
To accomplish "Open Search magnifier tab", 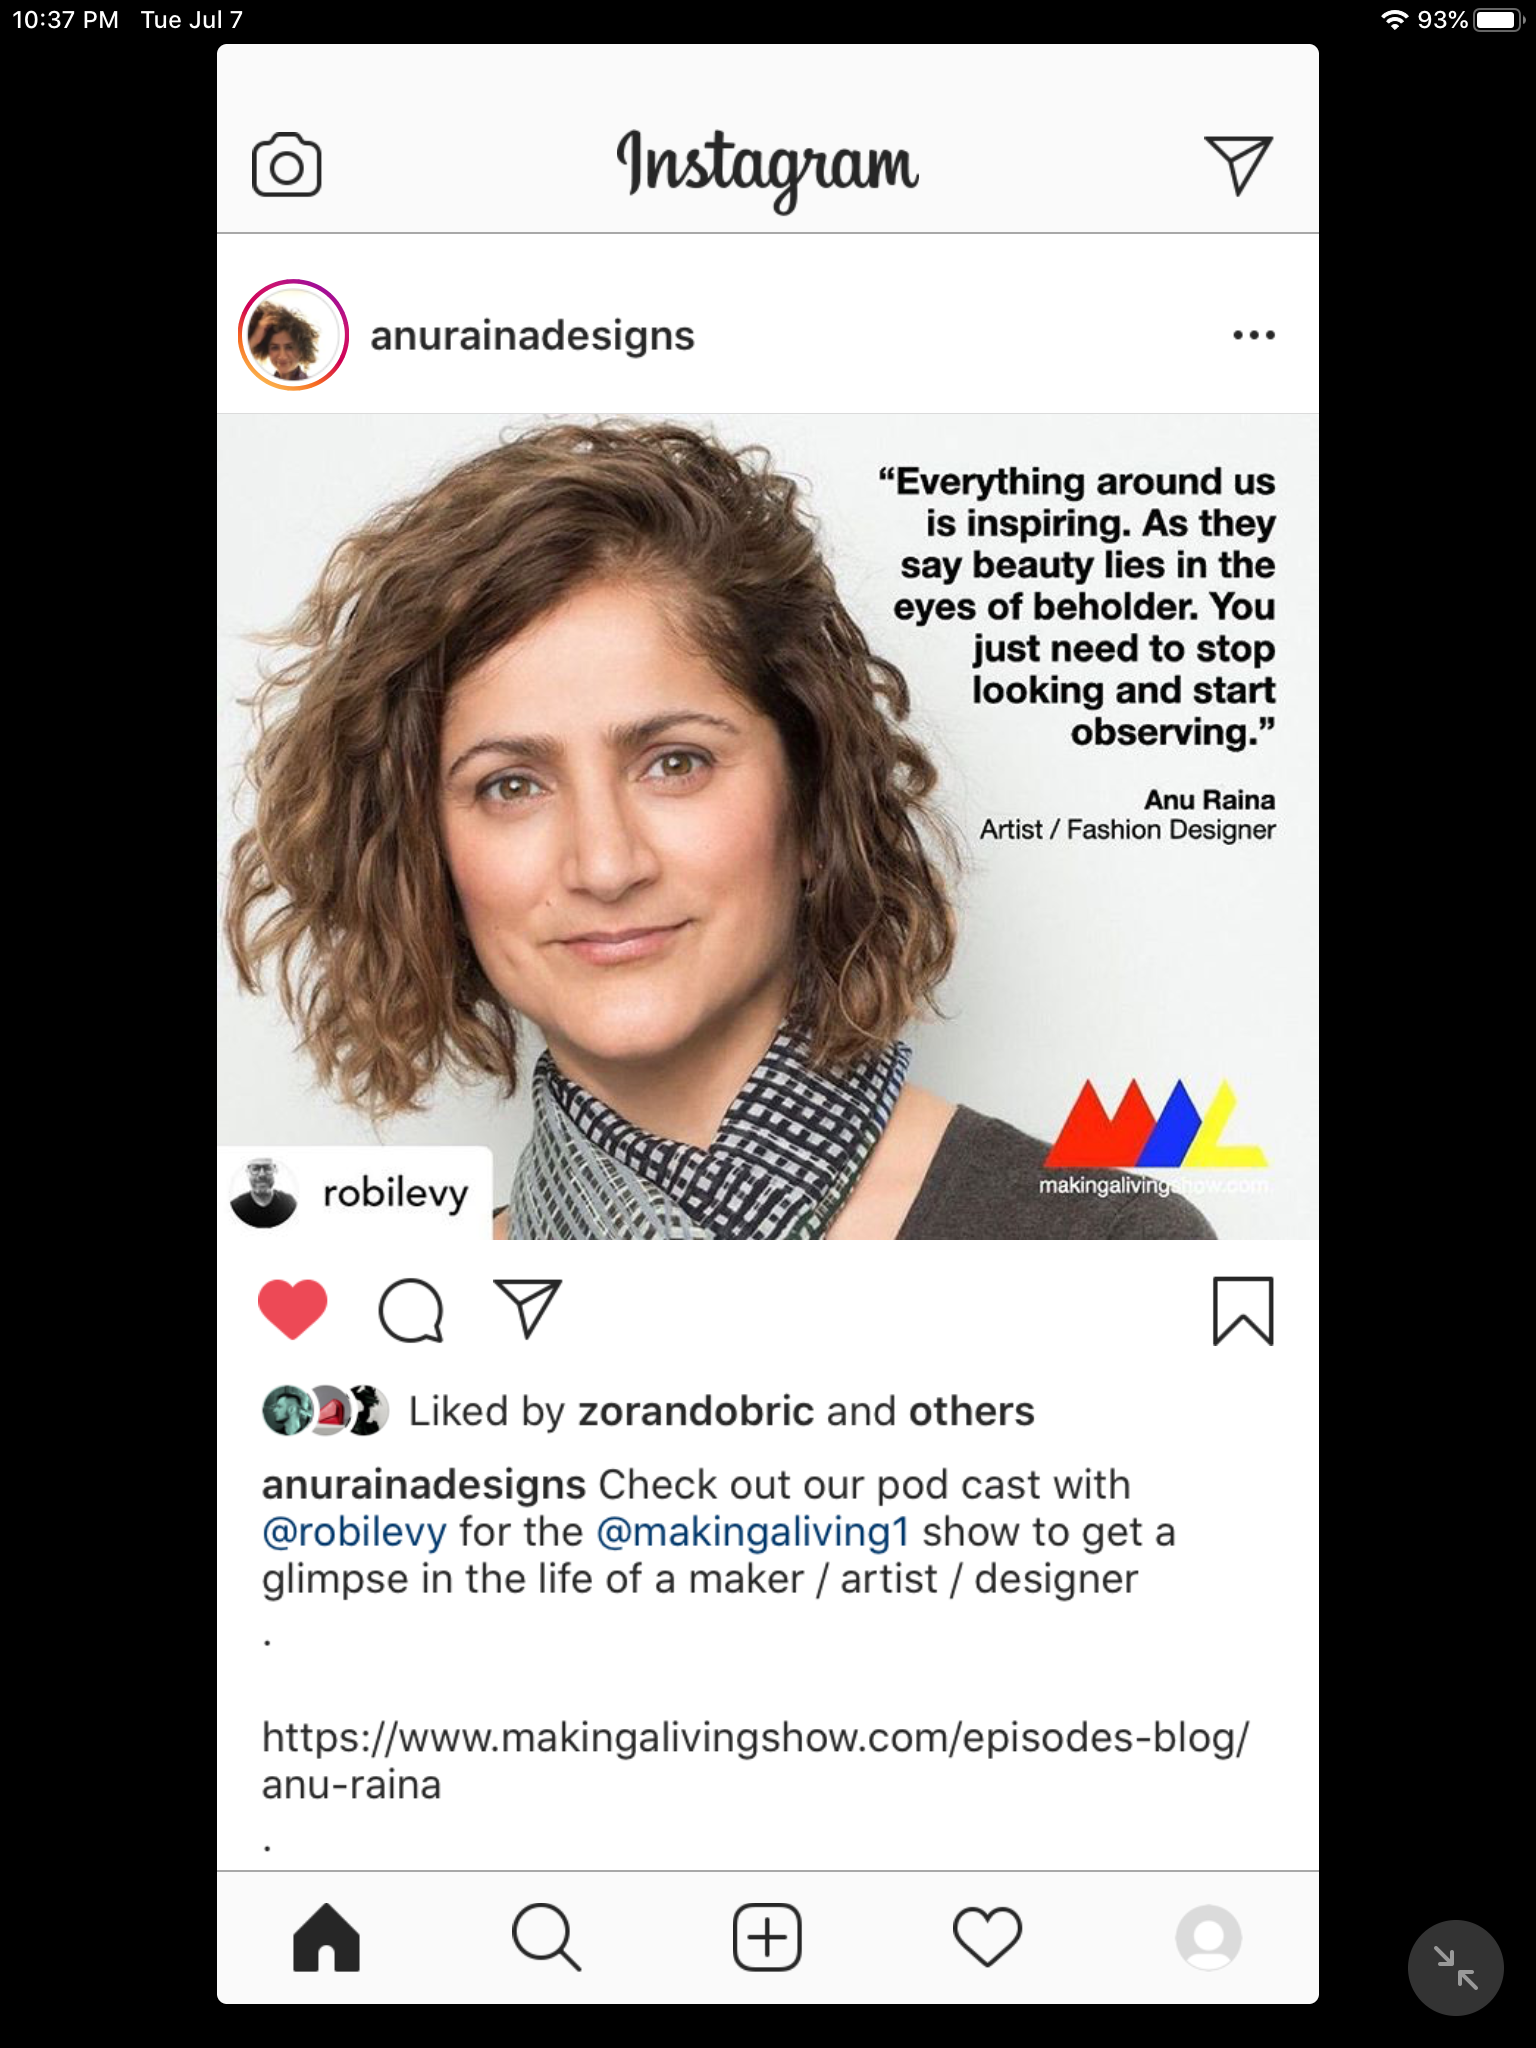I will click(x=546, y=1938).
